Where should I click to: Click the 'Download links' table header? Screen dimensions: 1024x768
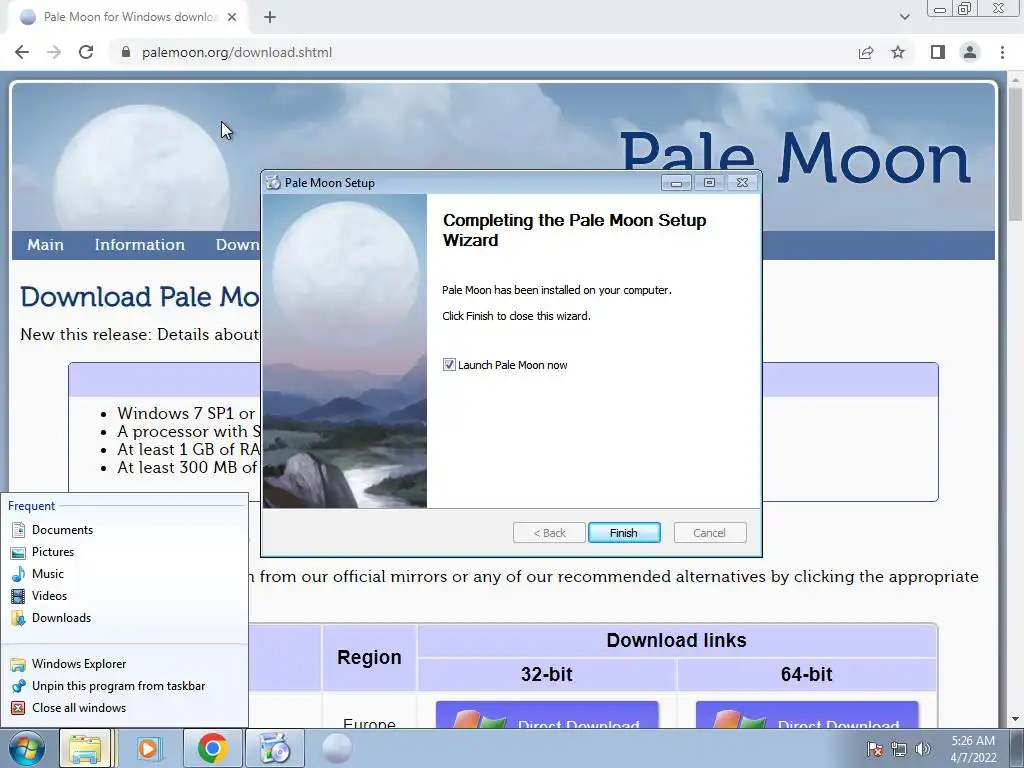(x=677, y=640)
